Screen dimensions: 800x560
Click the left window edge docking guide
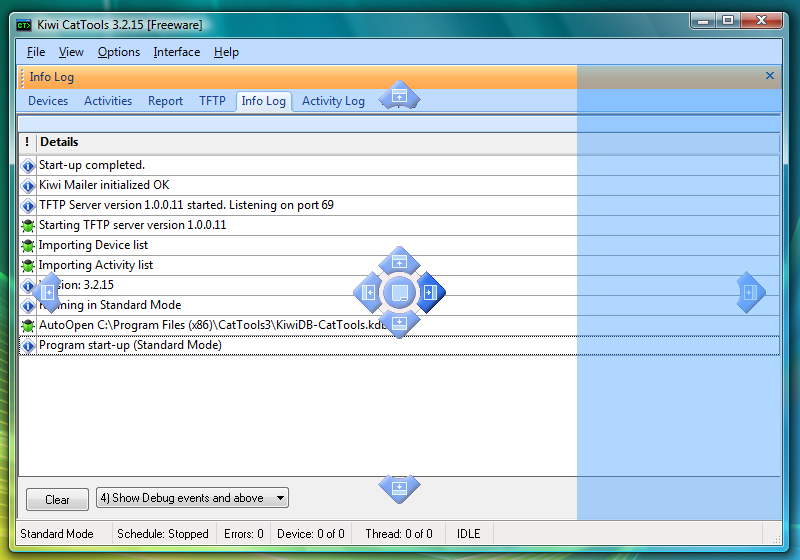47,292
